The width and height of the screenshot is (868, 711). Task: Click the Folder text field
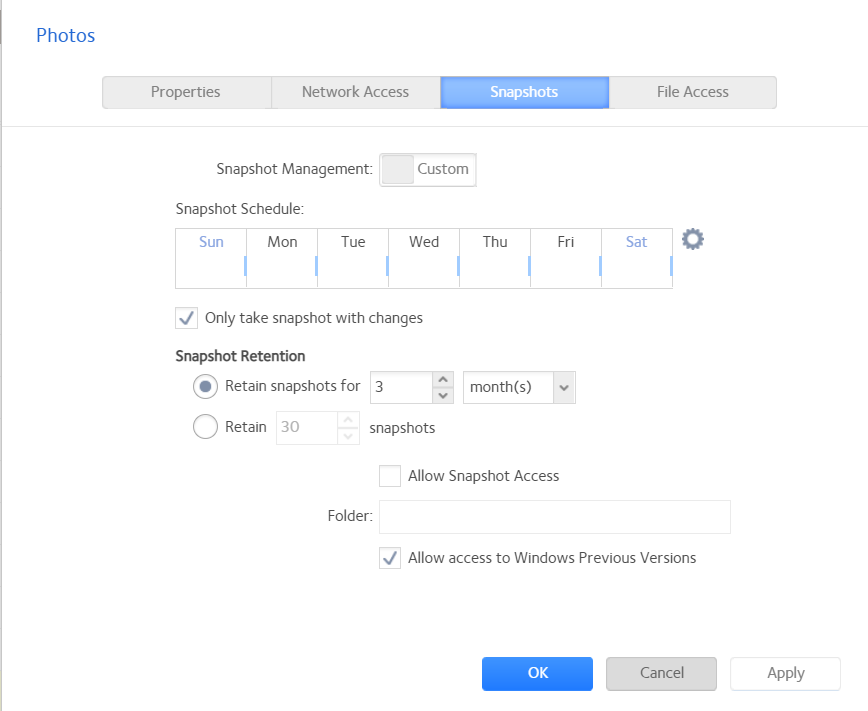pos(554,517)
